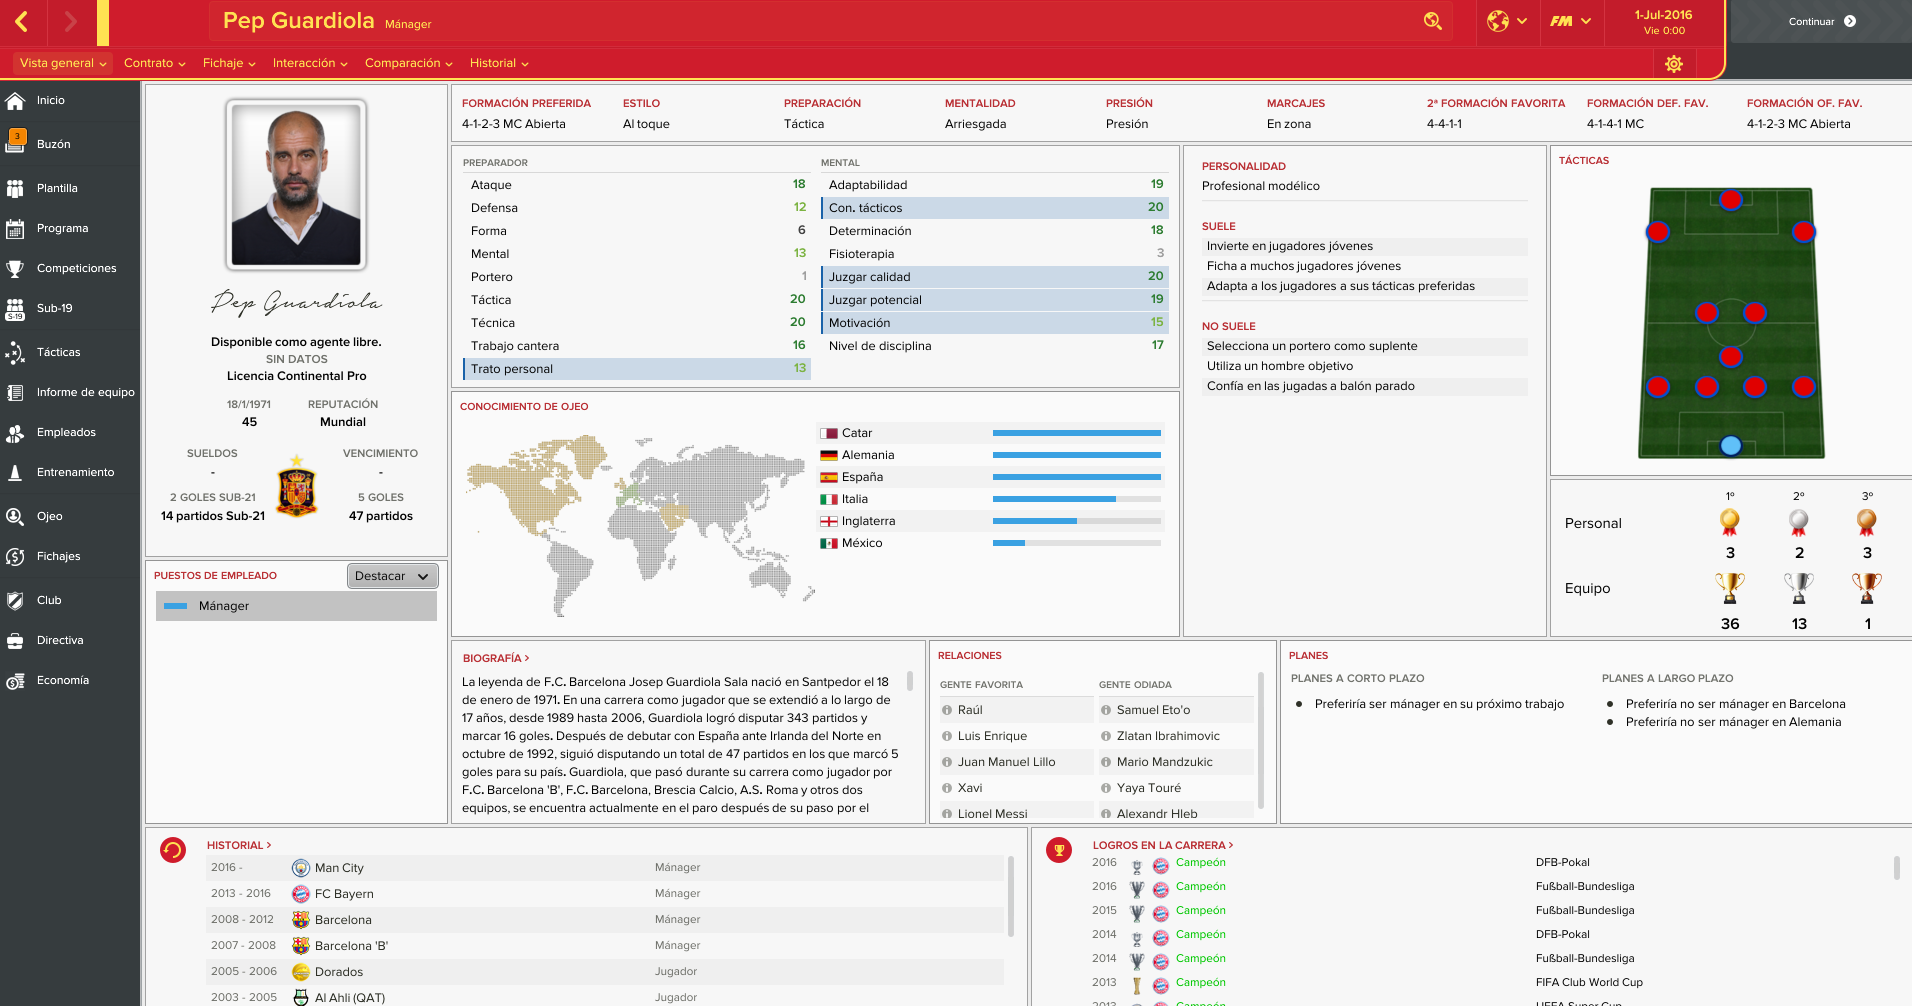Open the search magnifier icon
This screenshot has height=1006, width=1912.
click(1433, 21)
